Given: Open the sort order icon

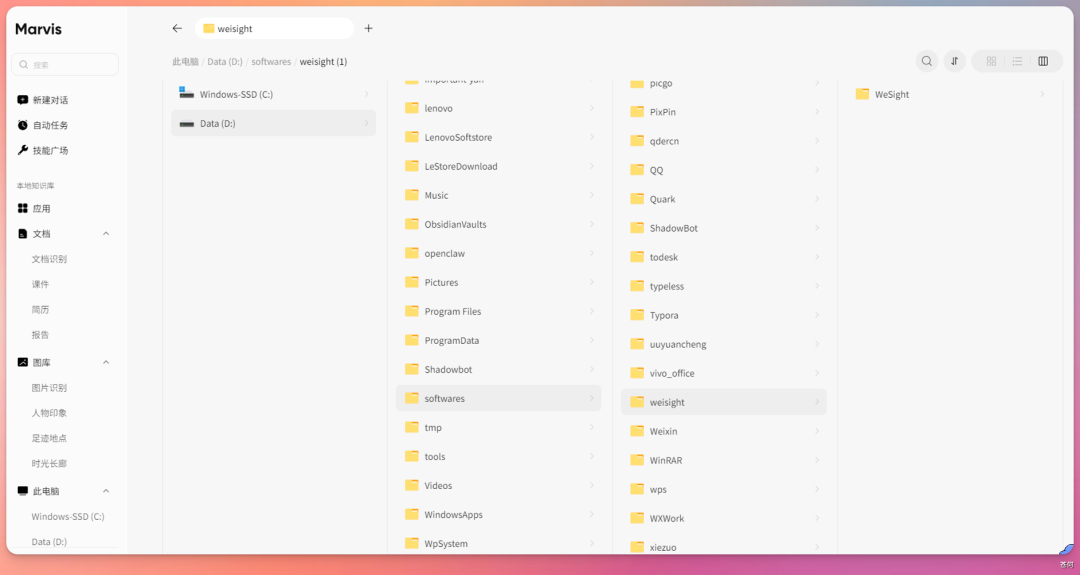Looking at the screenshot, I should point(955,61).
